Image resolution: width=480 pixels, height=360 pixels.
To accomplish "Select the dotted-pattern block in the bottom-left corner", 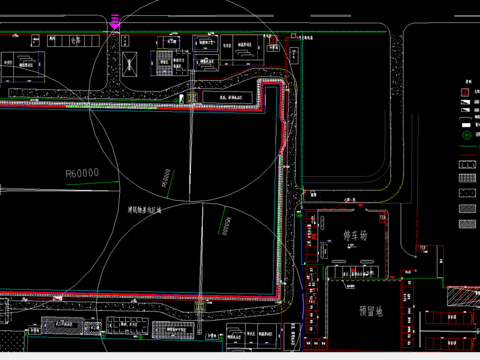I will (x=12, y=341).
